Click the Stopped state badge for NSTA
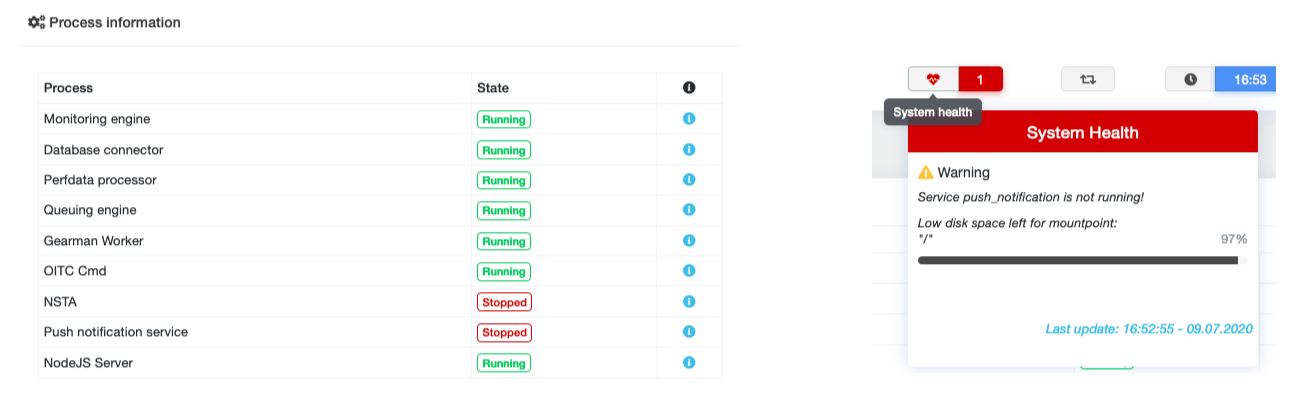This screenshot has width=1301, height=402. coord(504,302)
